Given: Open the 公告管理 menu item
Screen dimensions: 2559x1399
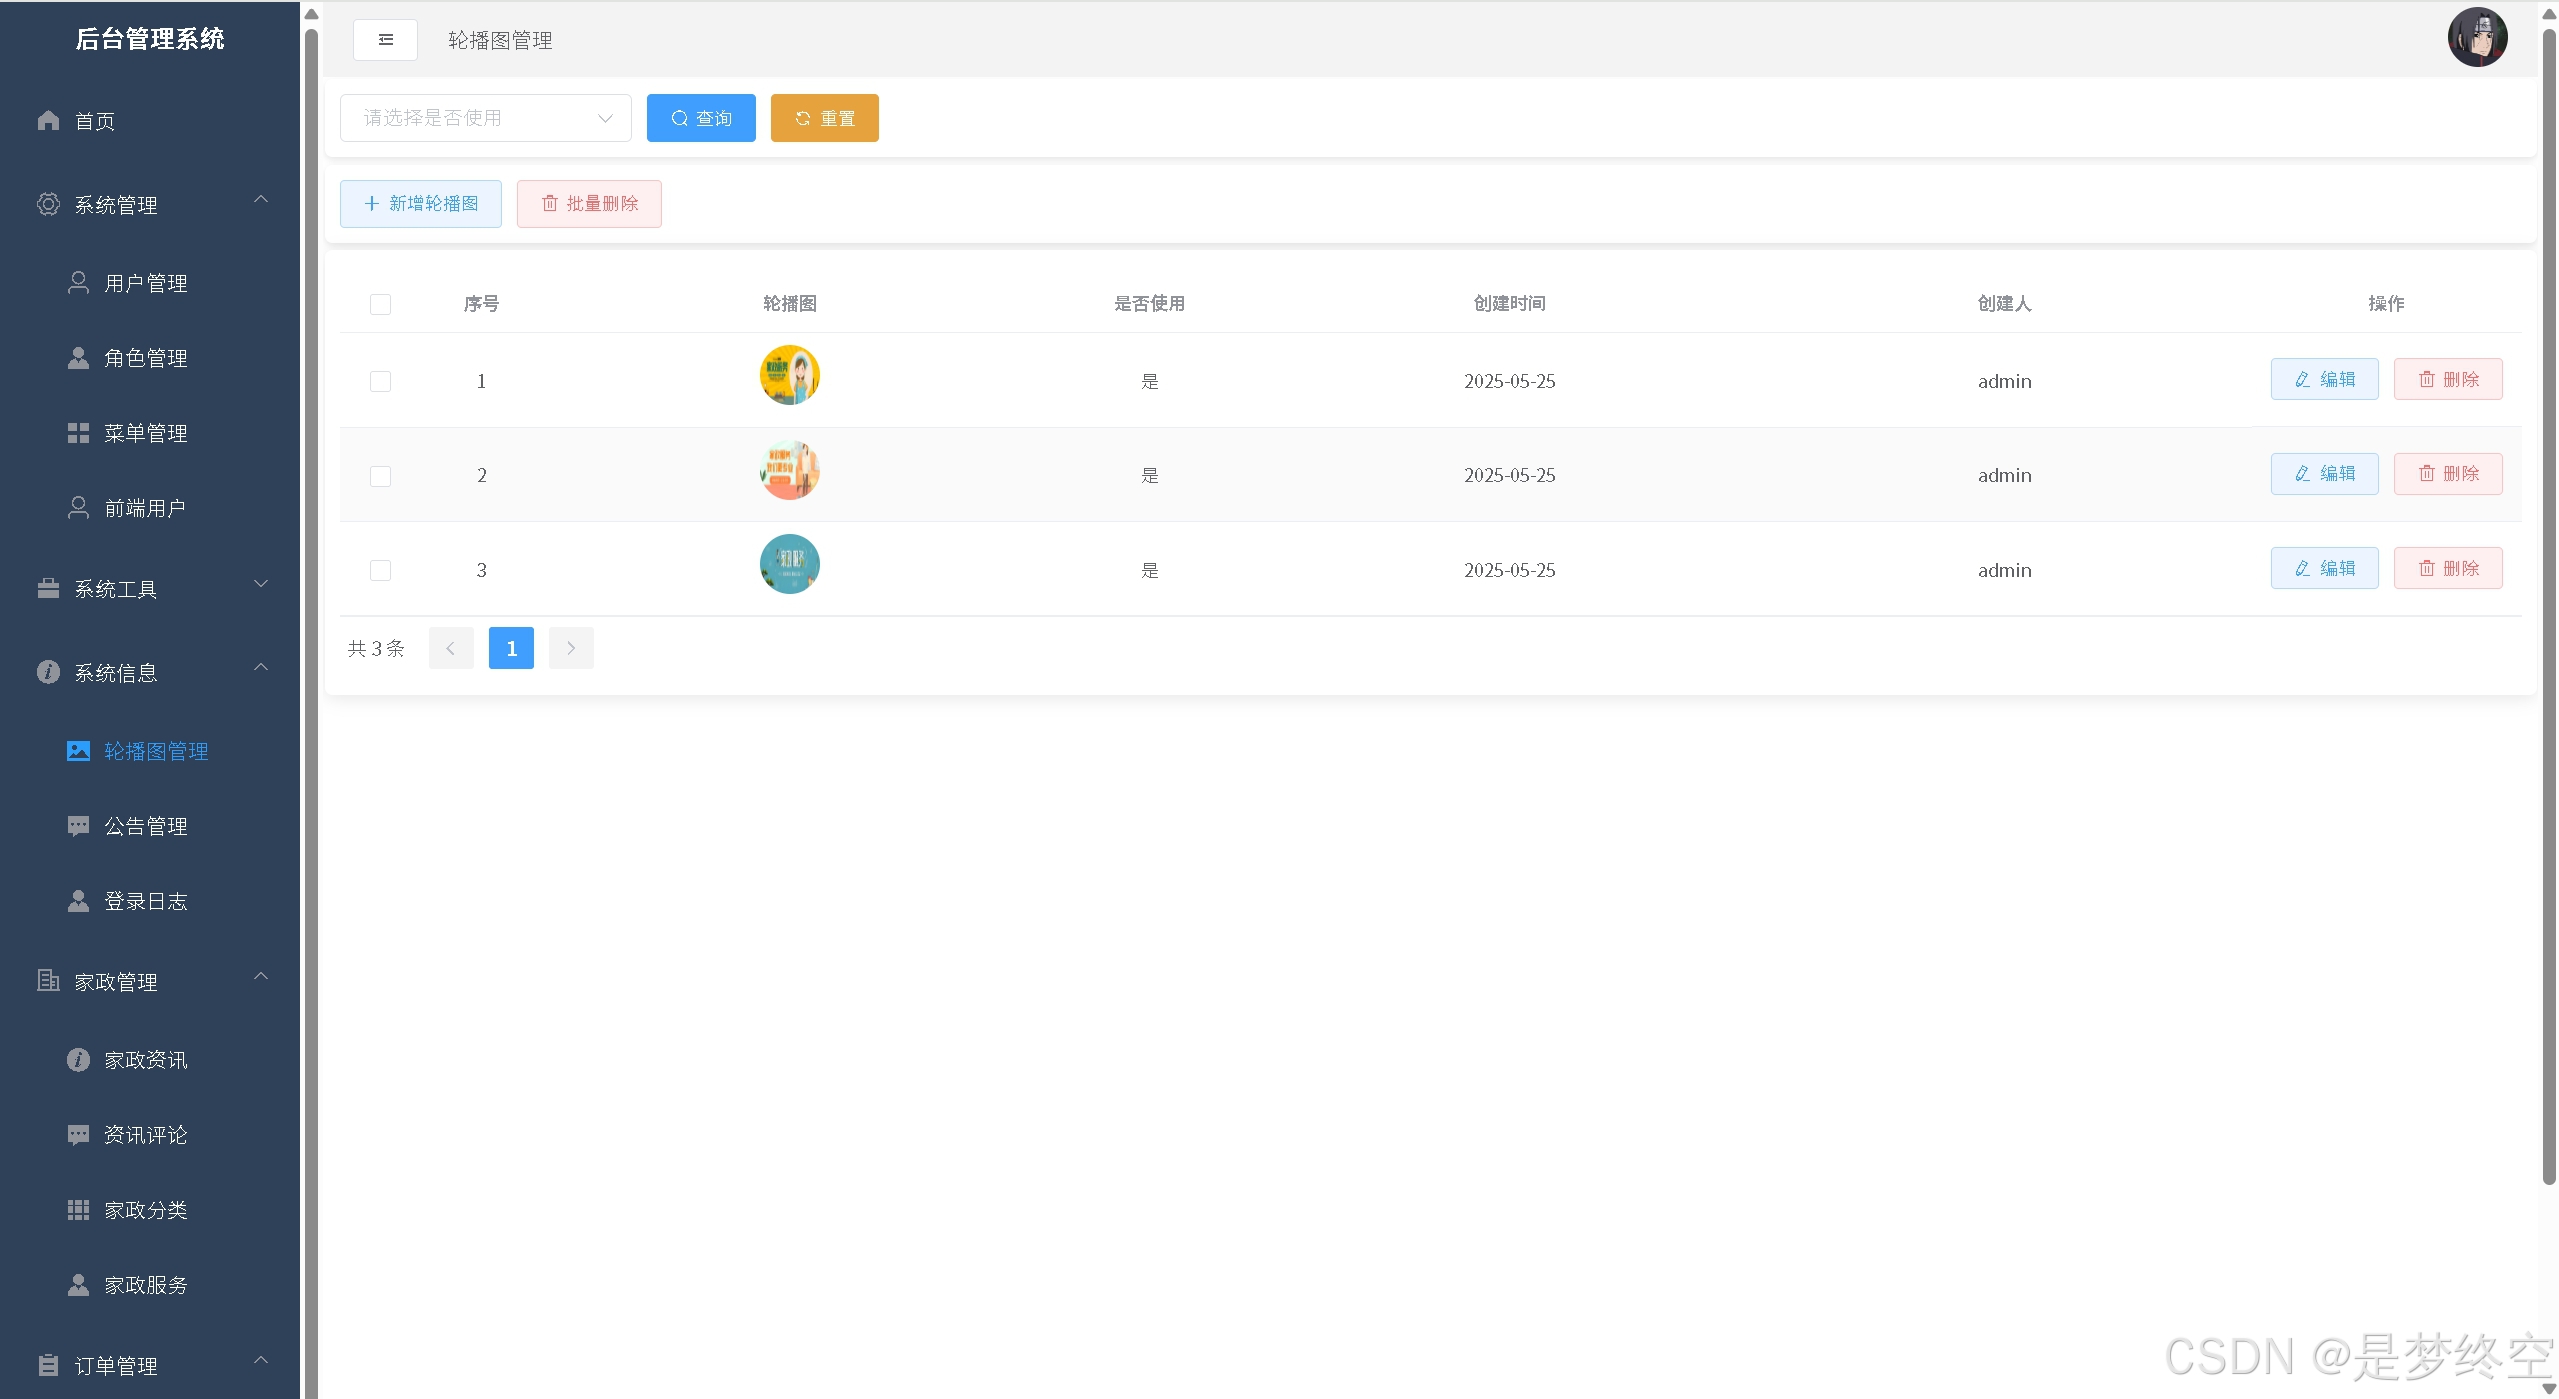Looking at the screenshot, I should pyautogui.click(x=146, y=826).
